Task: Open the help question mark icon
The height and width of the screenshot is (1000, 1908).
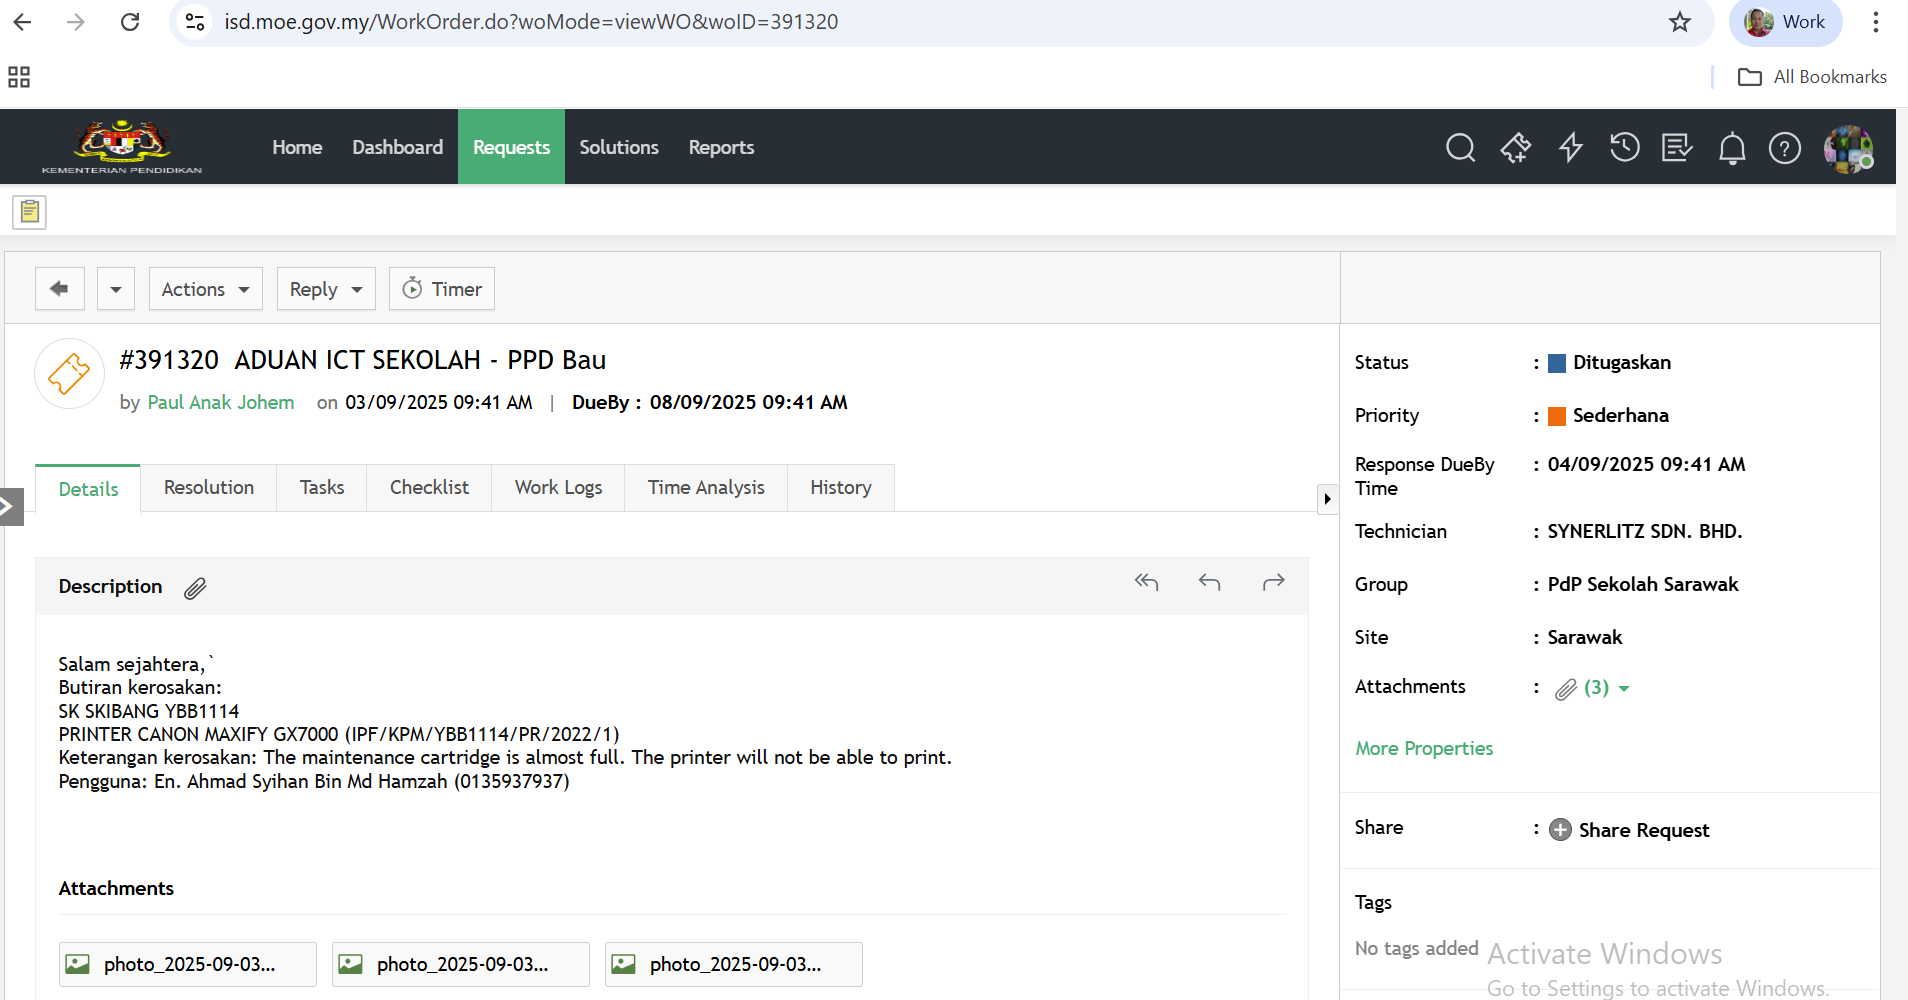Action: (x=1784, y=149)
